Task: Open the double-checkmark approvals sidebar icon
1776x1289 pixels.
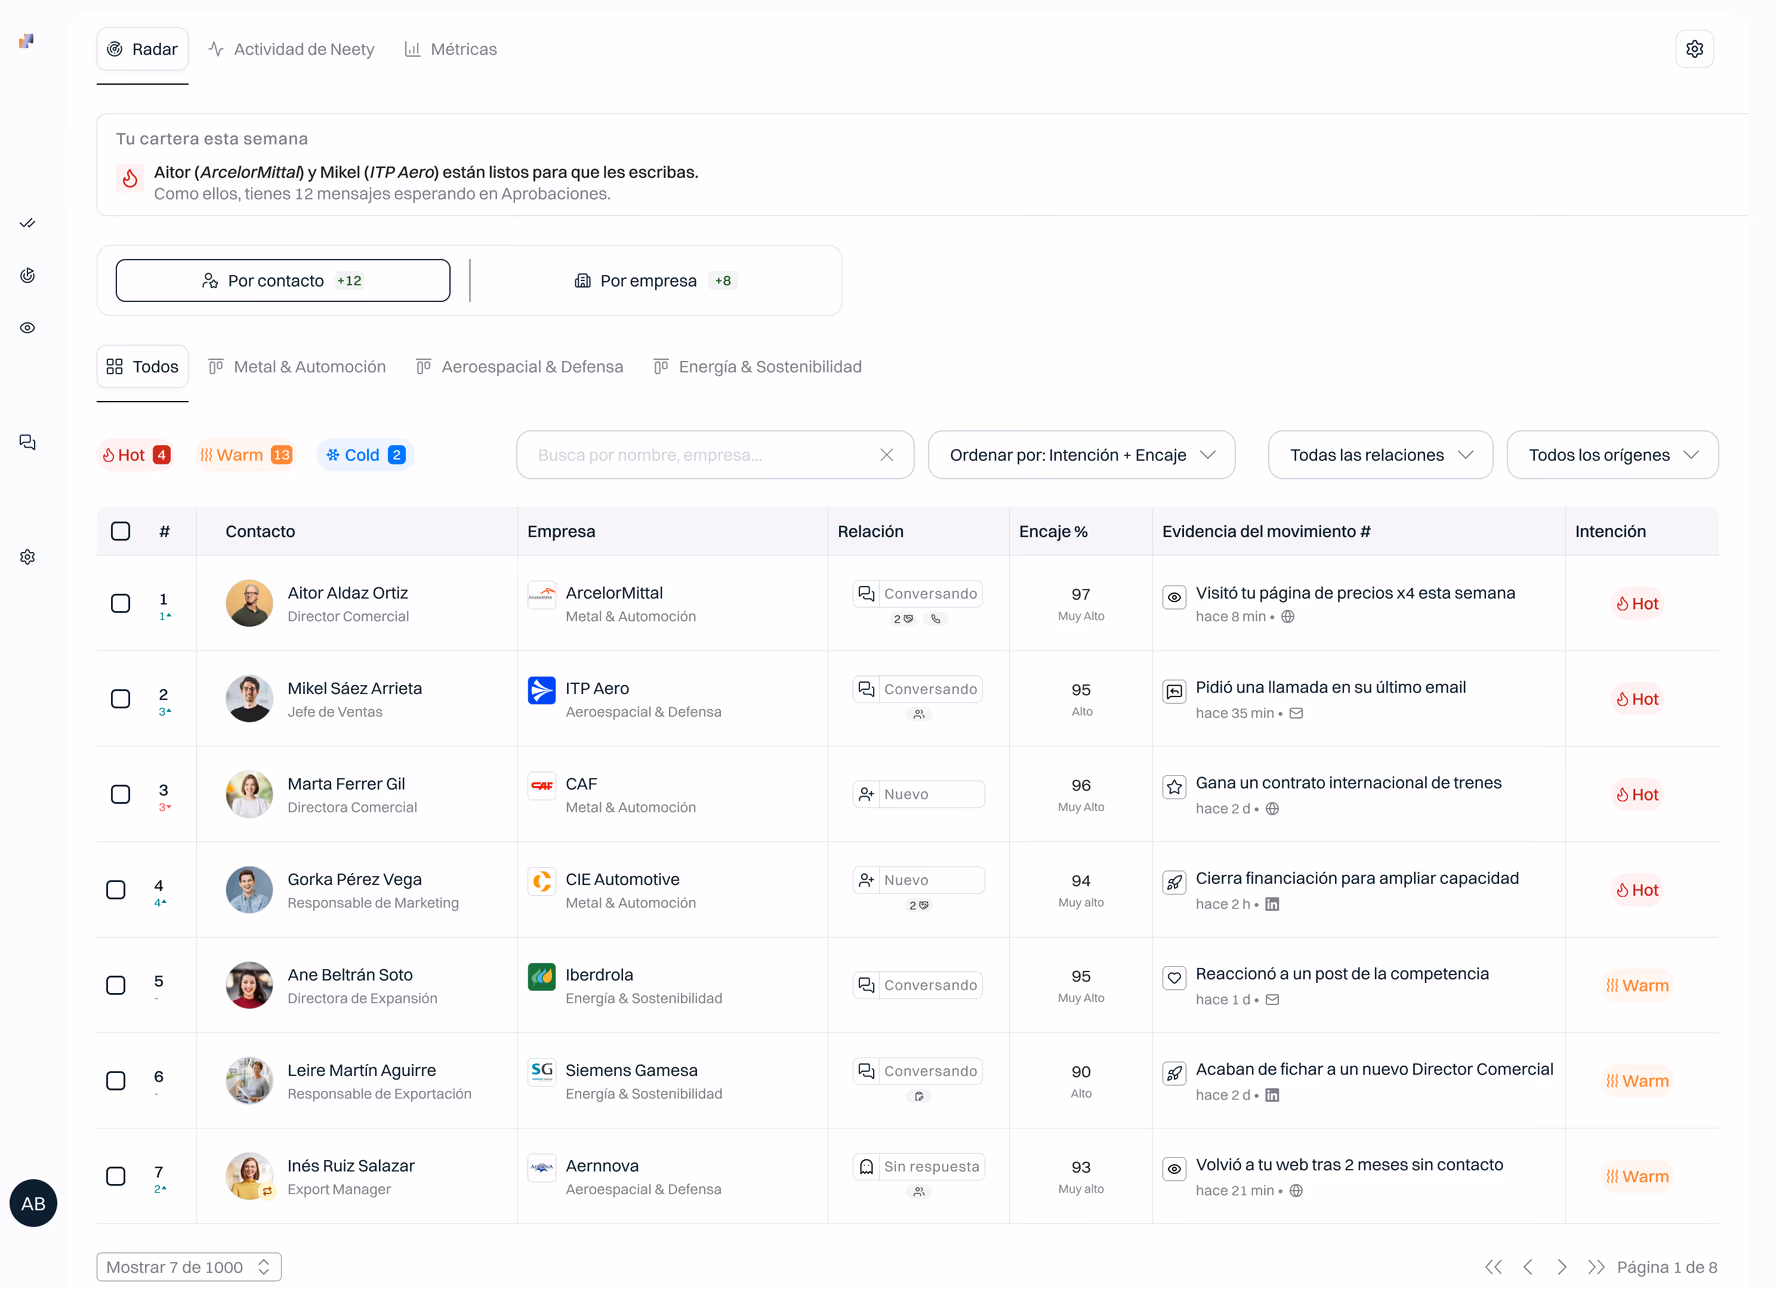Action: pos(28,223)
